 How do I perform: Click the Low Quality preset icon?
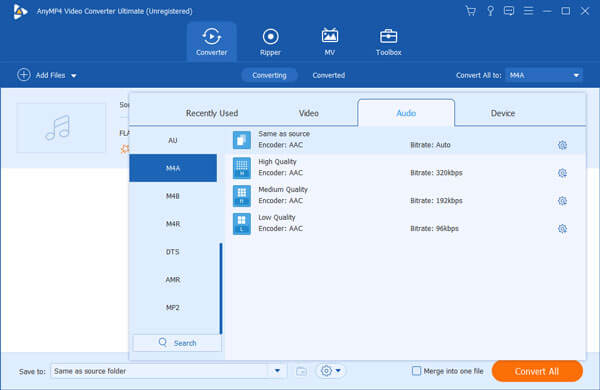(242, 224)
